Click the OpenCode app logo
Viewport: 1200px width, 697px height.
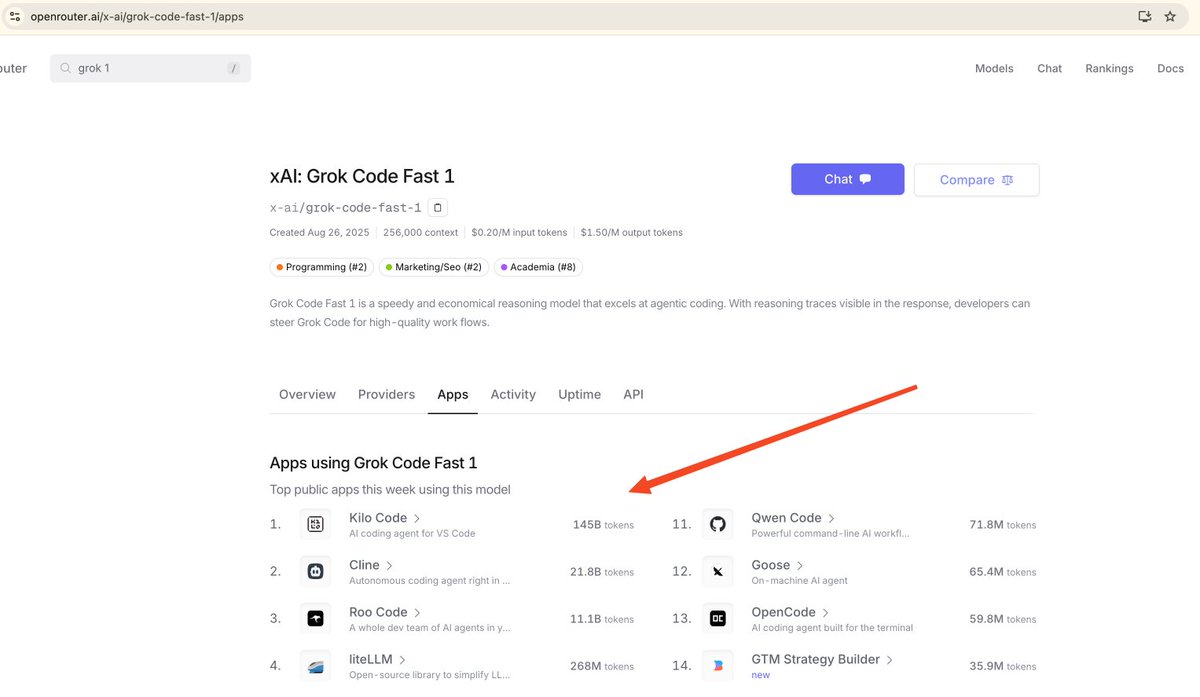pyautogui.click(x=717, y=618)
